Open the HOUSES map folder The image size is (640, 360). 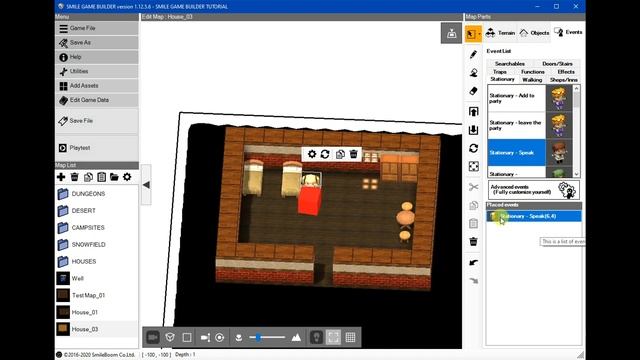97,261
